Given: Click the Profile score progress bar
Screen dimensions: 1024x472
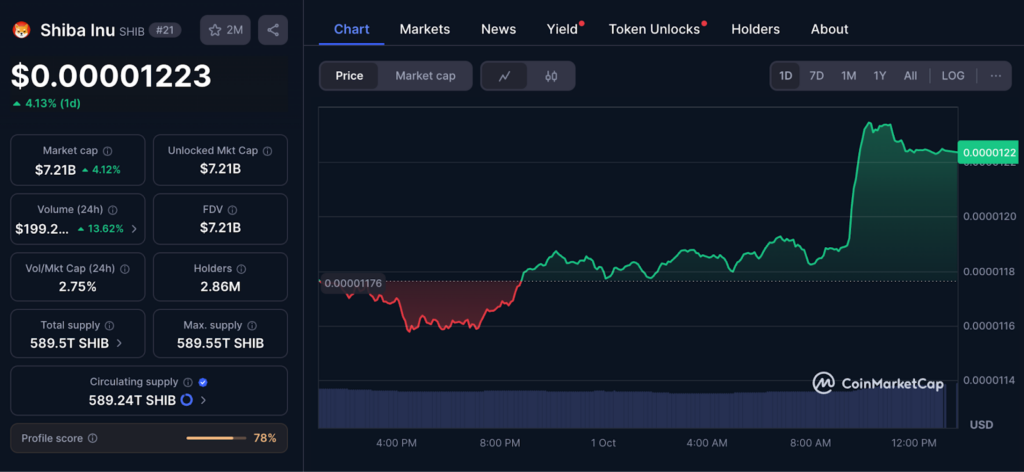Looking at the screenshot, I should pyautogui.click(x=215, y=438).
